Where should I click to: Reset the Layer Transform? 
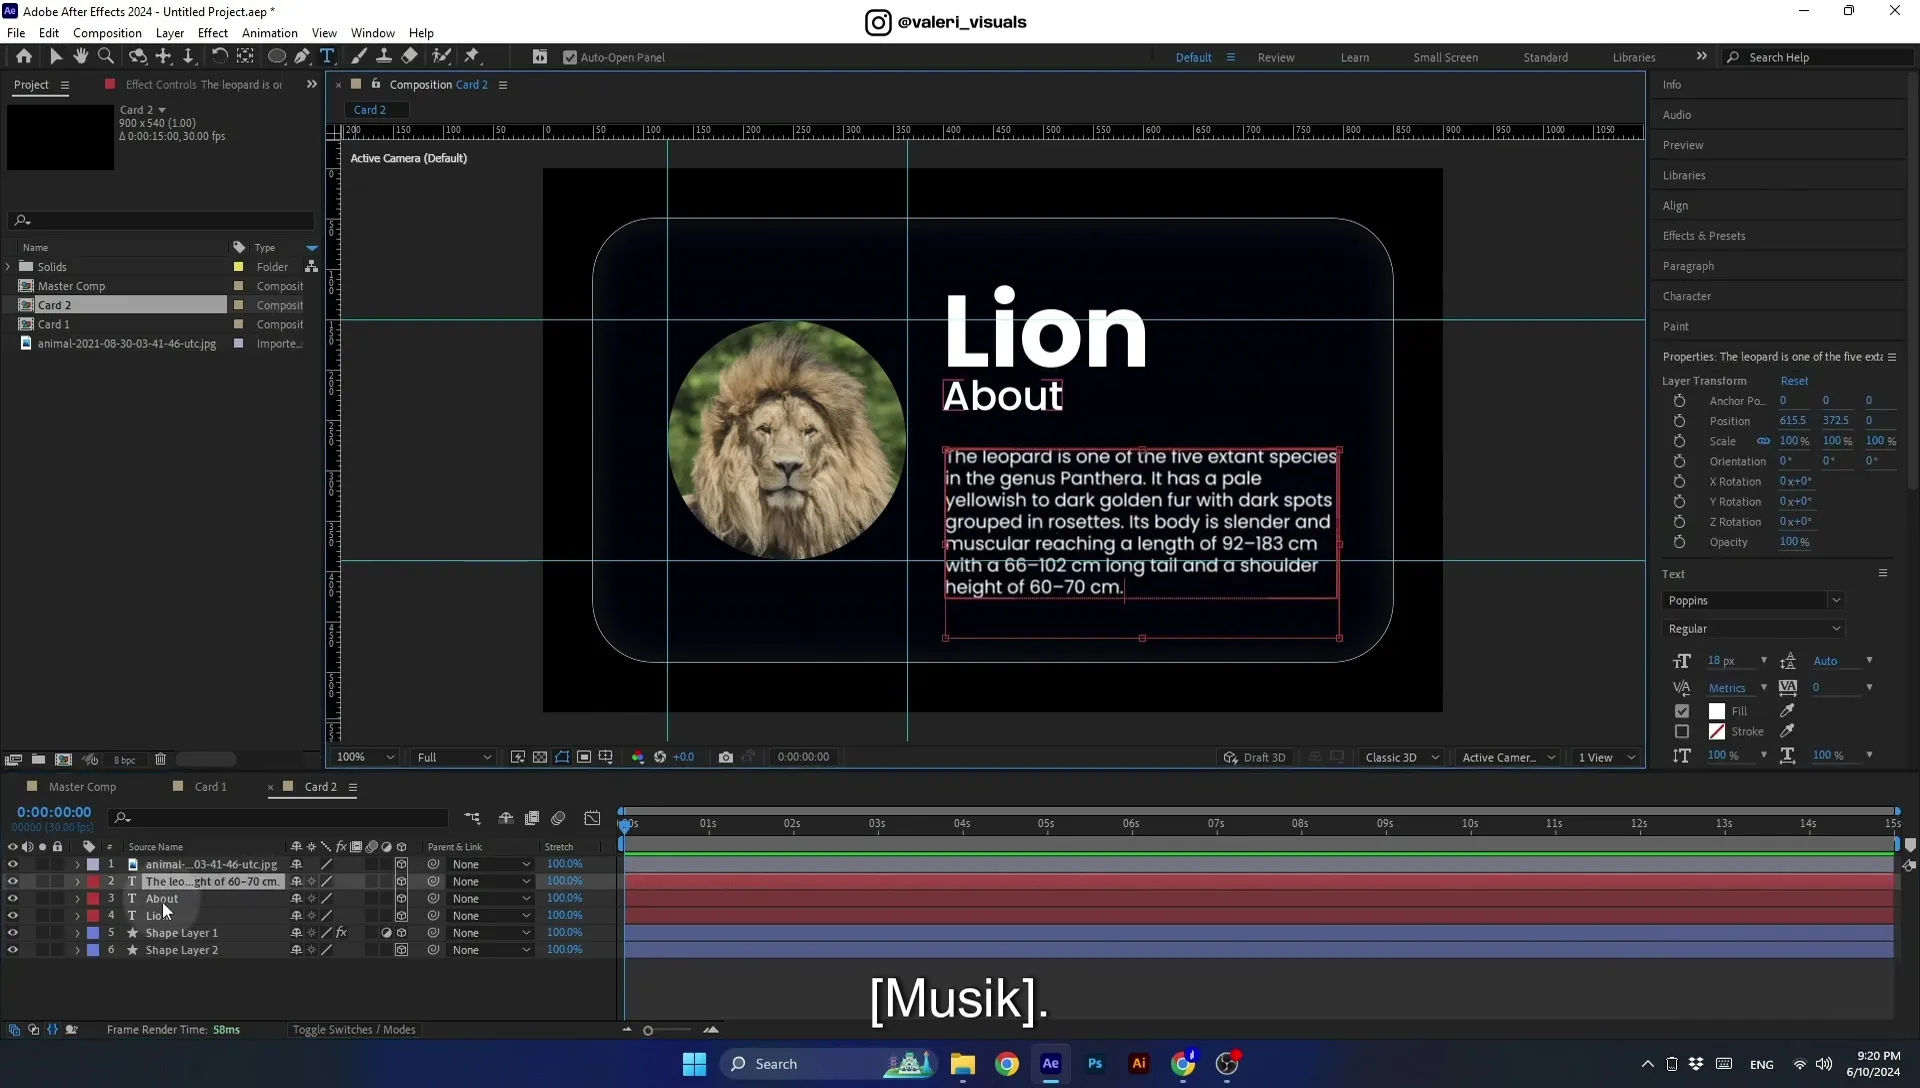[1794, 381]
